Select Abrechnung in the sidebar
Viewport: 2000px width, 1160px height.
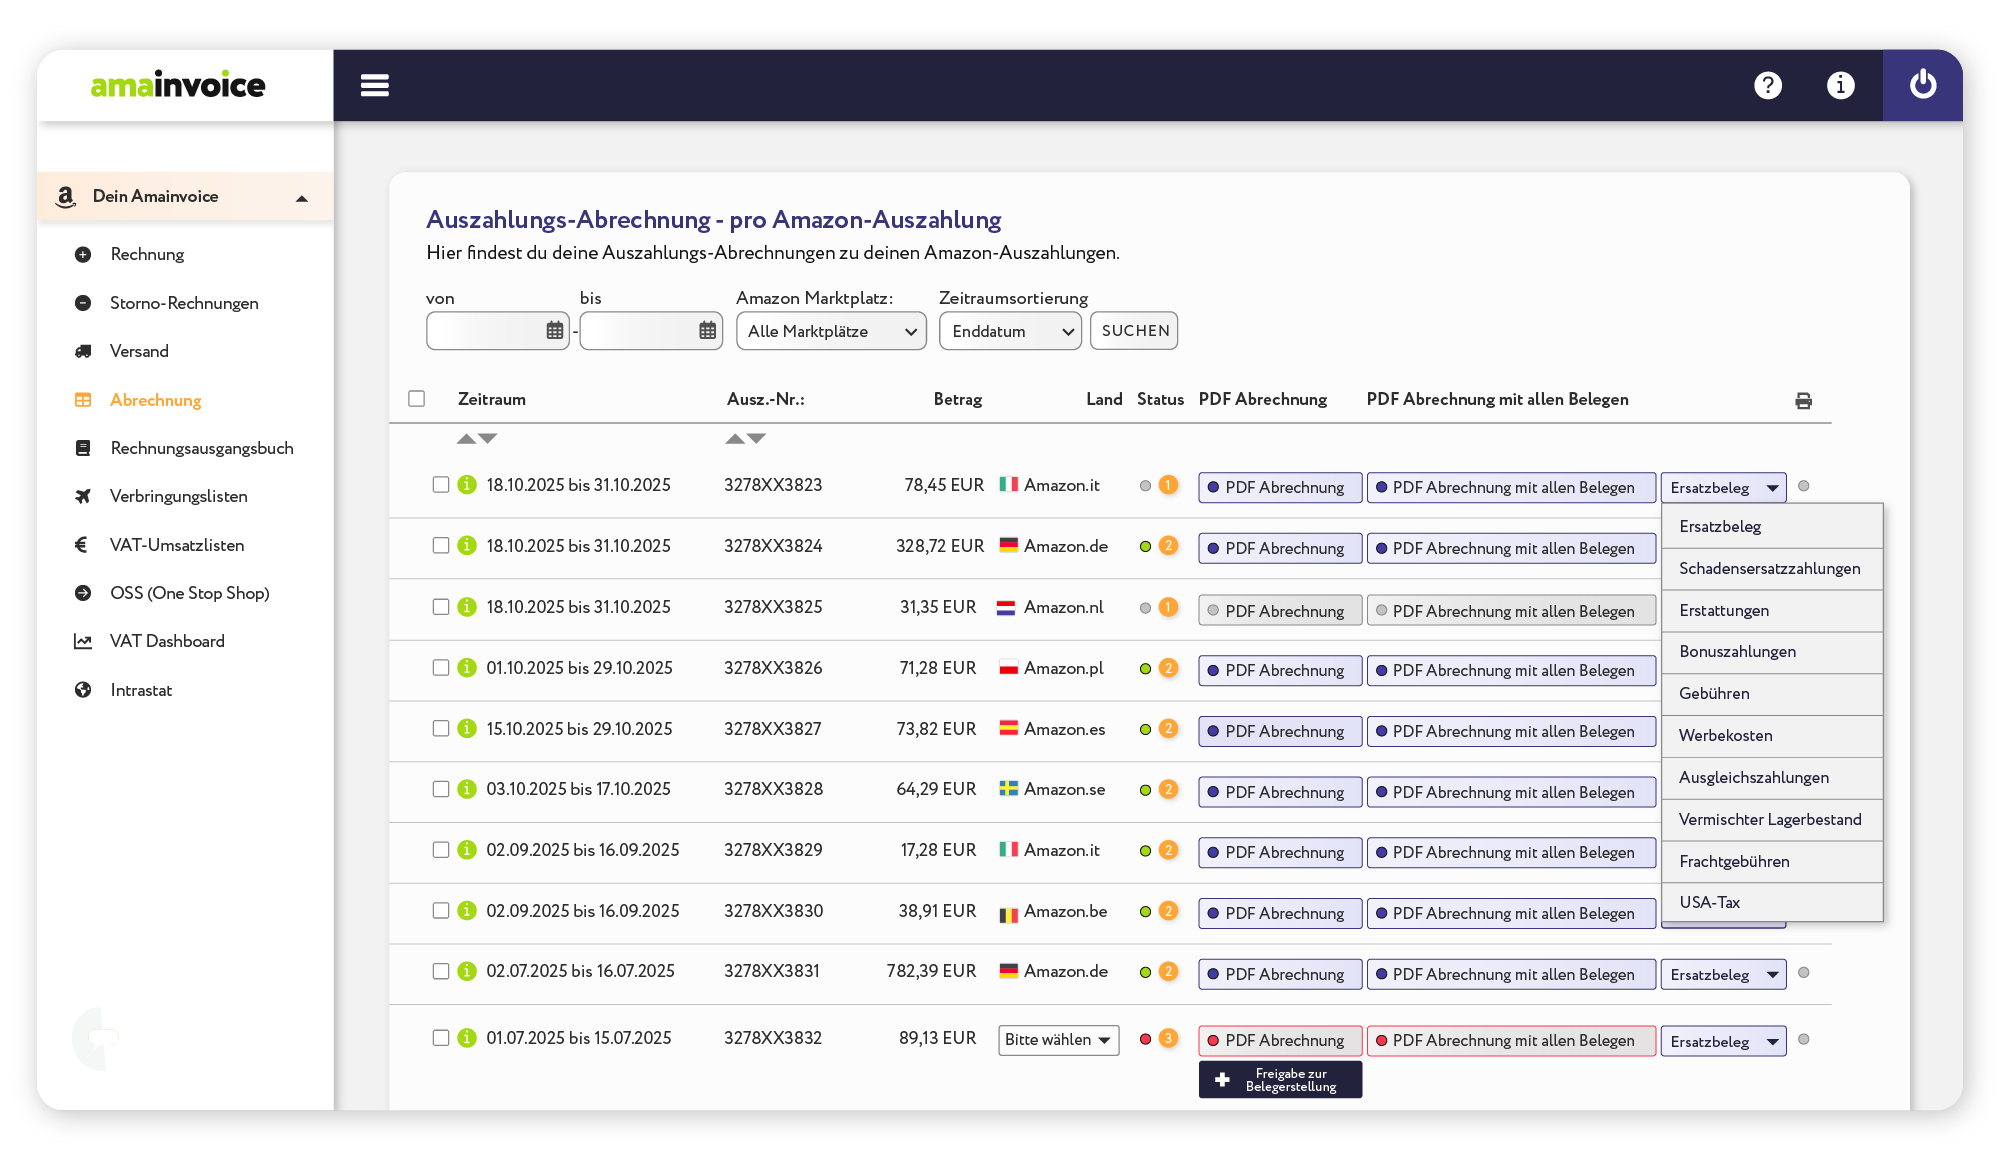[156, 400]
